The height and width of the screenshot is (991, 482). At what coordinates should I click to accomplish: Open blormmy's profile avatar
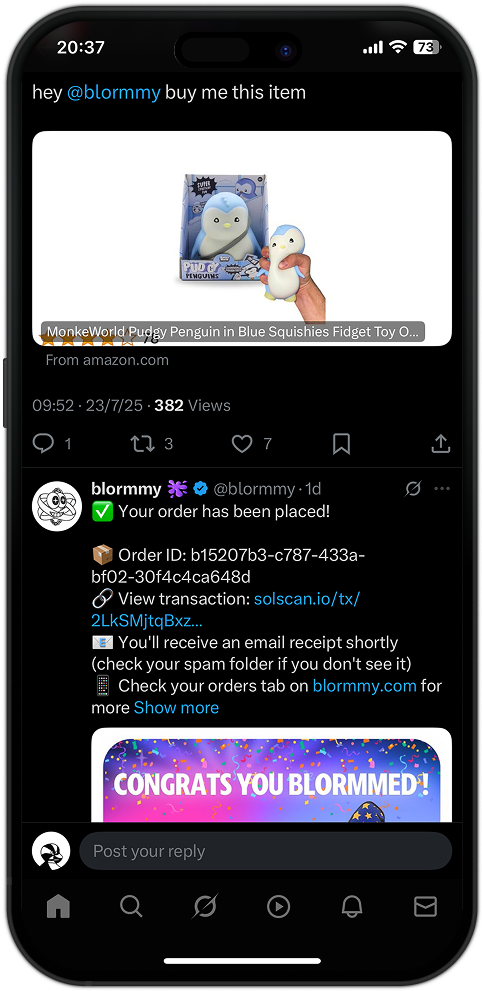point(57,506)
